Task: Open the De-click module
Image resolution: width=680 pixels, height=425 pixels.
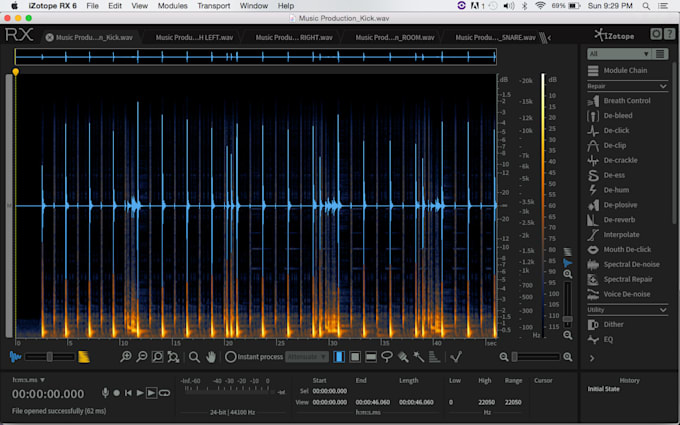Action: (608, 130)
